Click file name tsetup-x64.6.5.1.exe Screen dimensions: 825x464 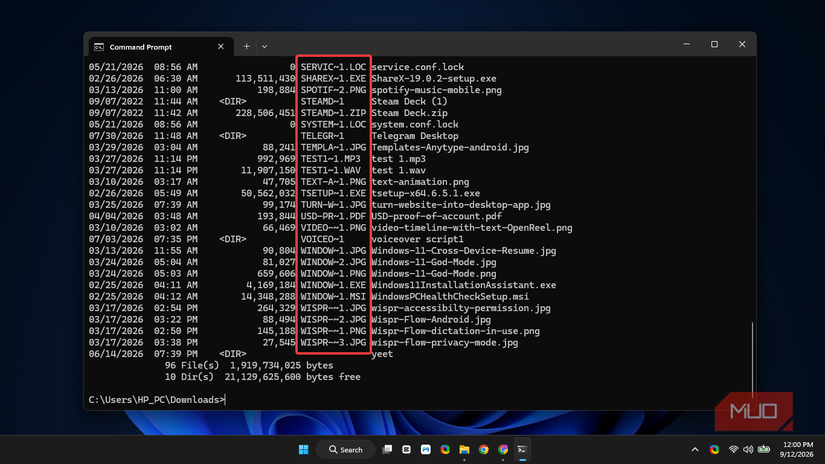pyautogui.click(x=426, y=194)
